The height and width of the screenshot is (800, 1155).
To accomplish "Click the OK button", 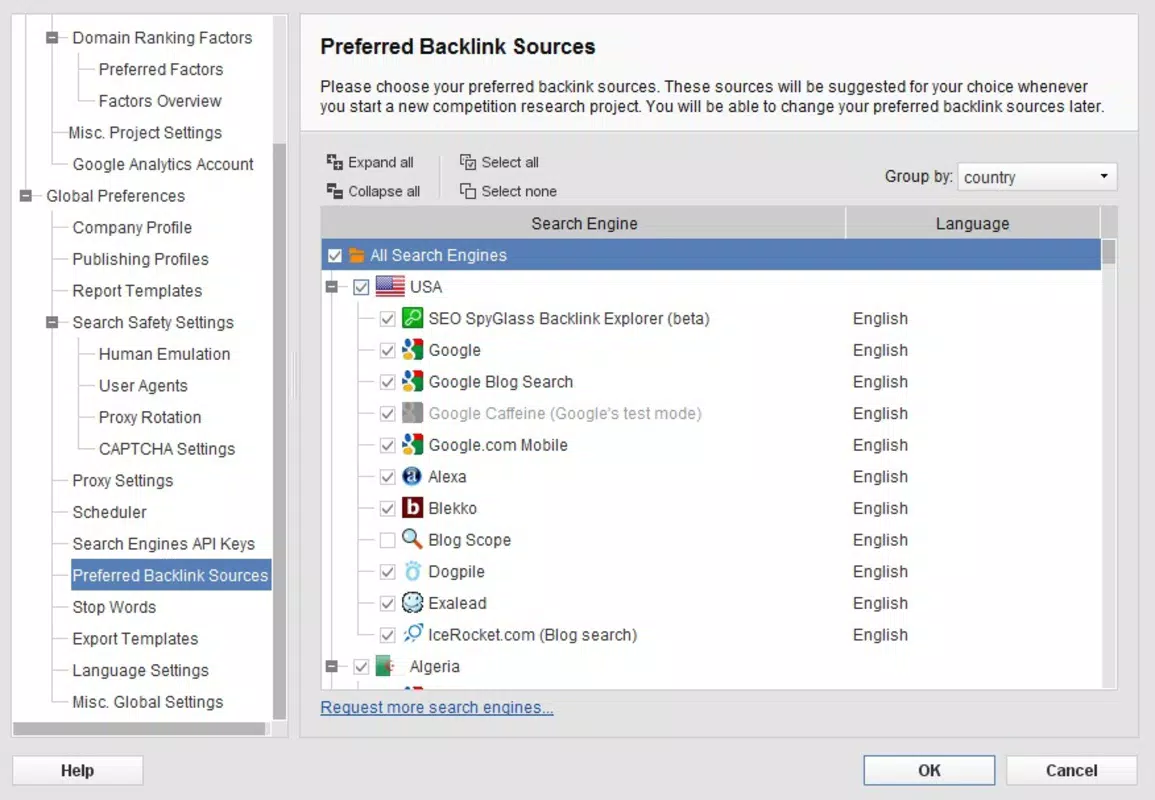I will (x=929, y=771).
